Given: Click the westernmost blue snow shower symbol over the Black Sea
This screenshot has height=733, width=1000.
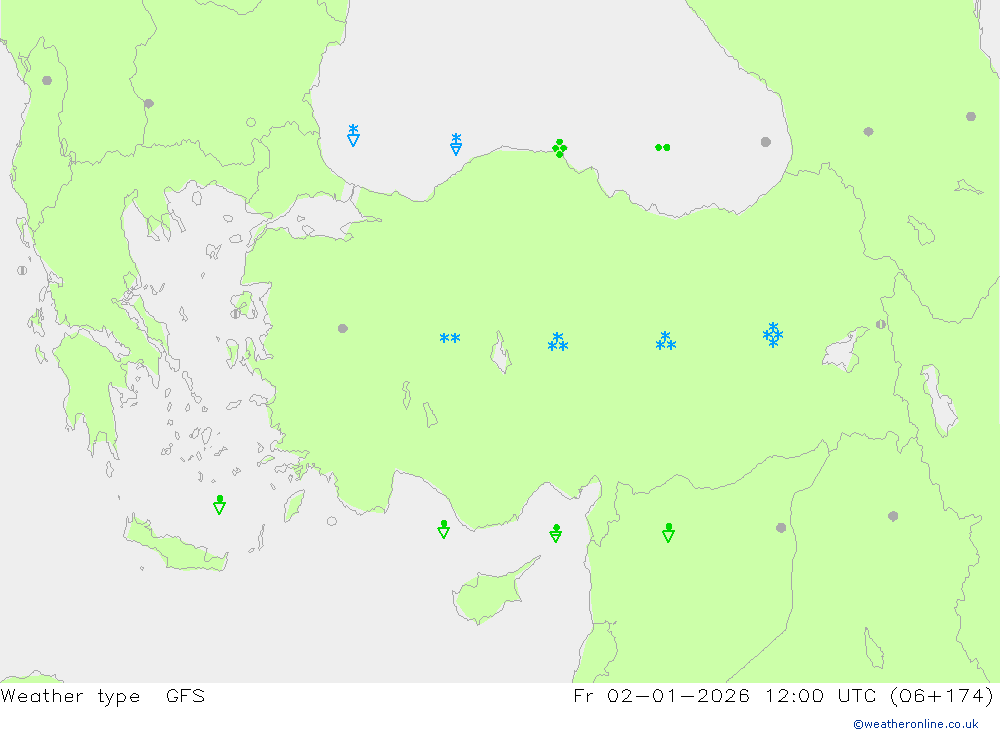Looking at the screenshot, I should point(353,135).
